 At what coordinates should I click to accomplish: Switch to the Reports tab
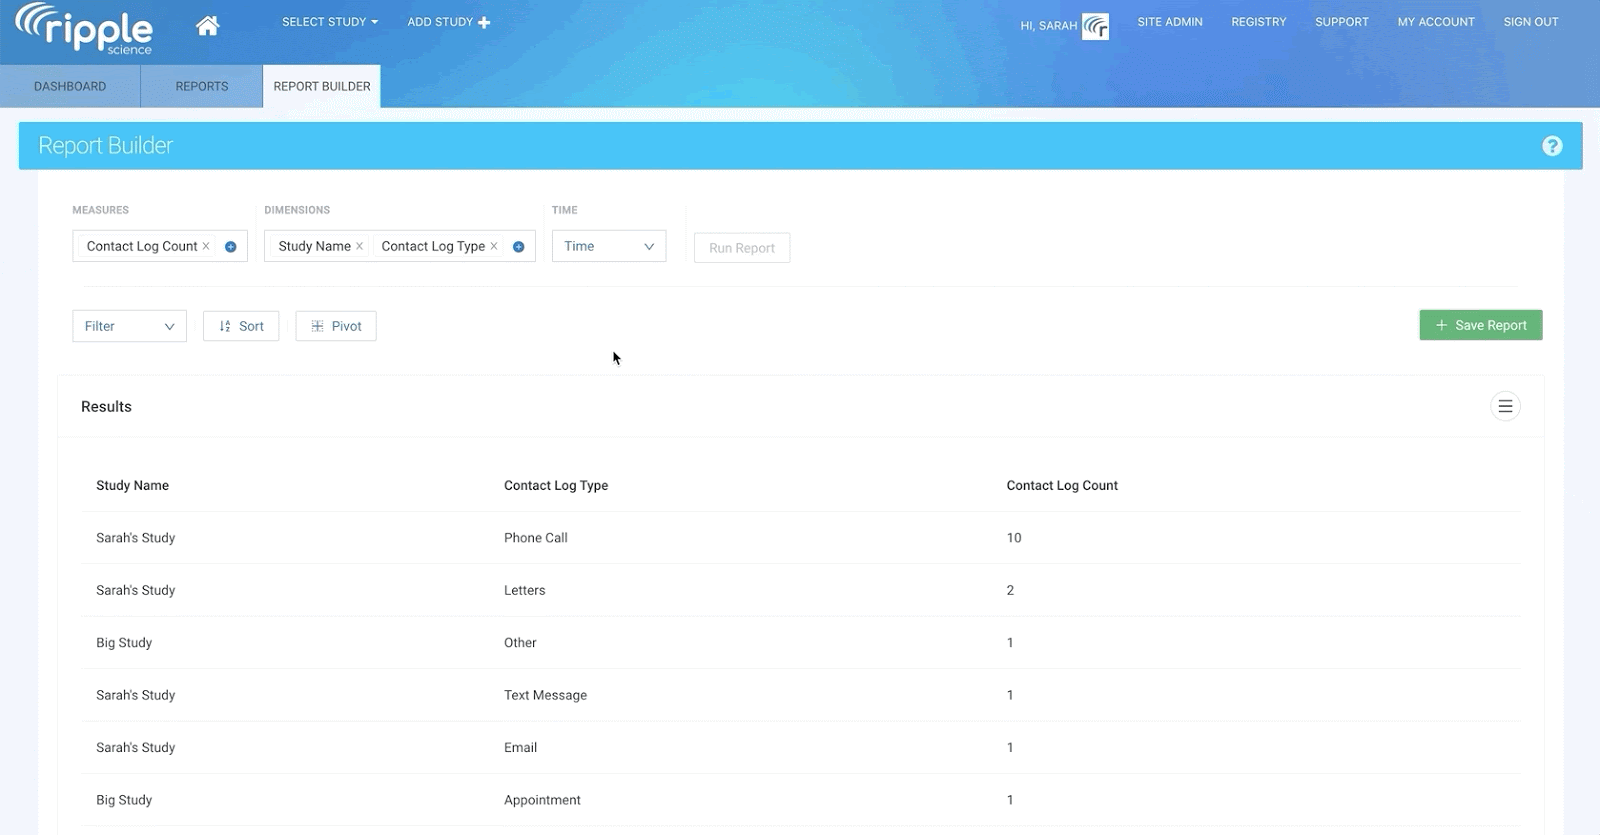tap(201, 86)
